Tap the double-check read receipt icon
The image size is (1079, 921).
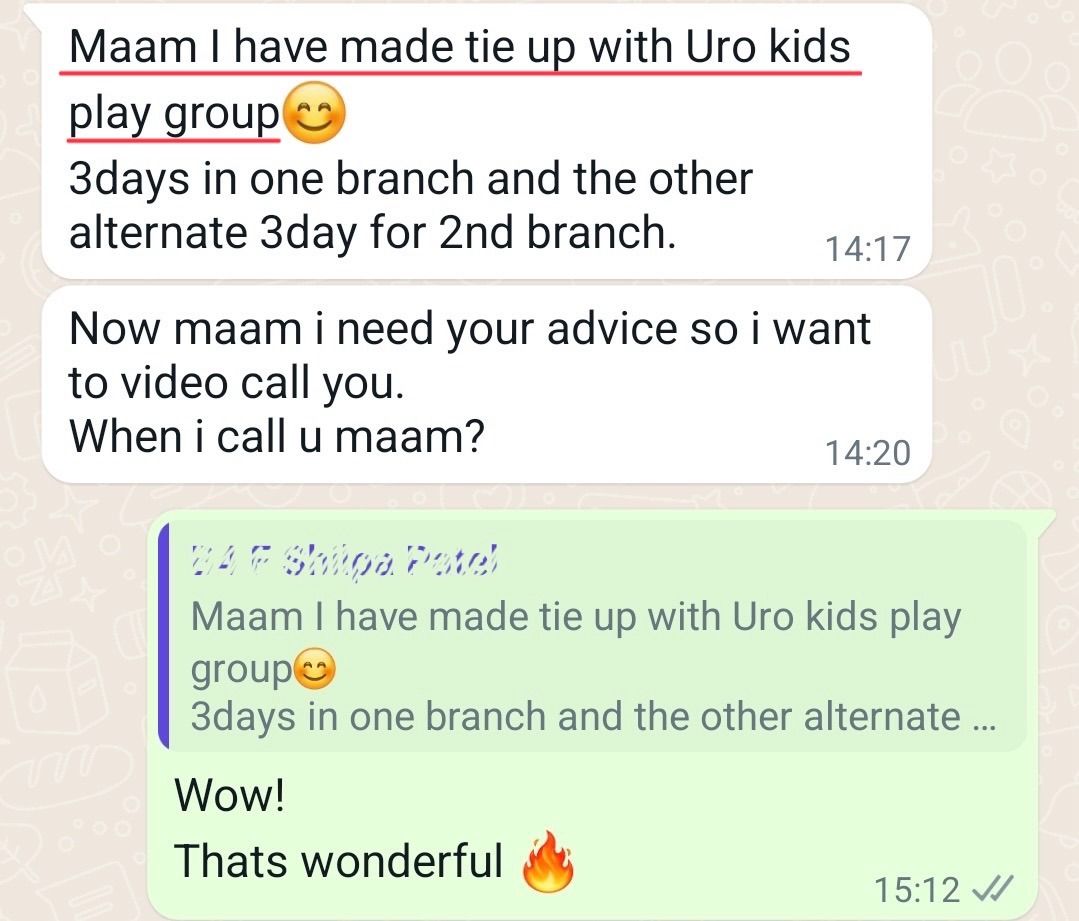pyautogui.click(x=992, y=889)
